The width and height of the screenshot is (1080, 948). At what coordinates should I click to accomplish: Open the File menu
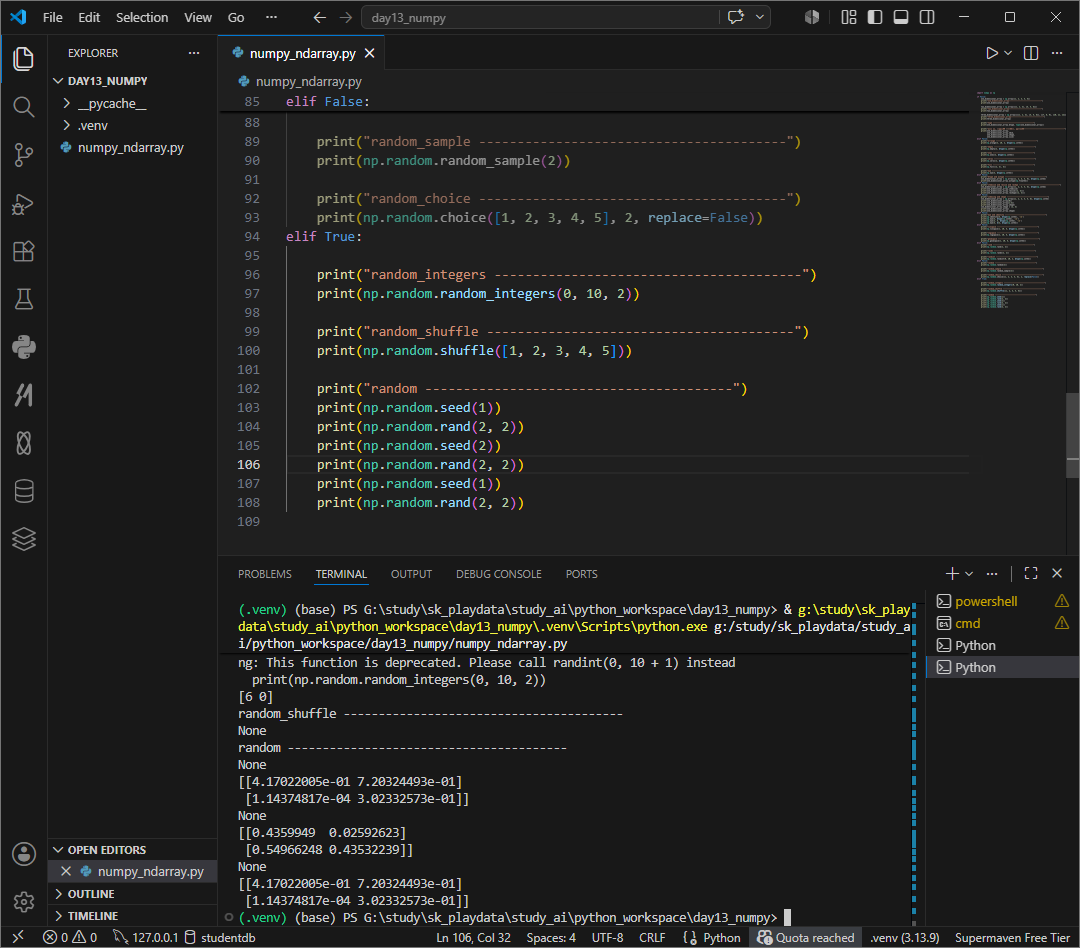[x=52, y=17]
